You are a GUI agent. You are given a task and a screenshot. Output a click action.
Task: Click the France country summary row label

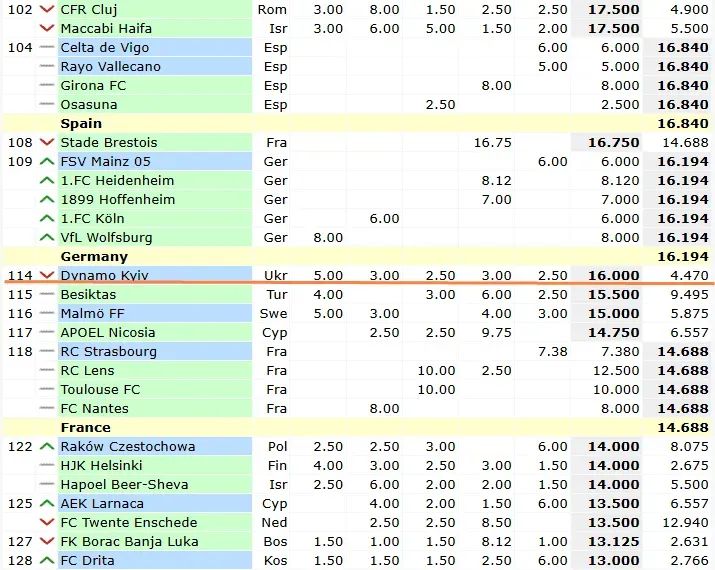[87, 427]
